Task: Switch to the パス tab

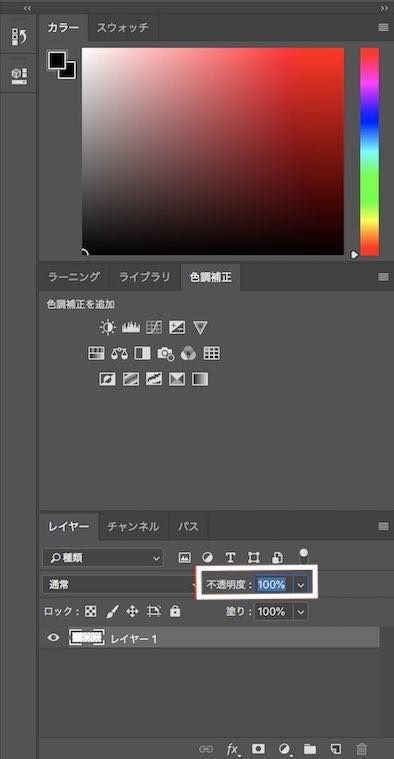Action: click(x=188, y=527)
